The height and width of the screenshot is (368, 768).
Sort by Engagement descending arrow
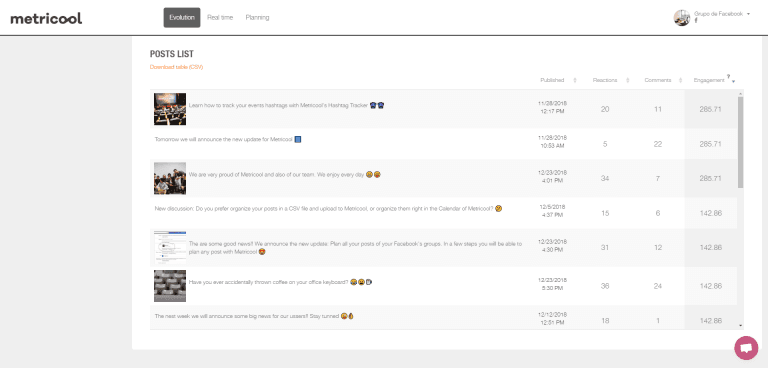coord(733,81)
